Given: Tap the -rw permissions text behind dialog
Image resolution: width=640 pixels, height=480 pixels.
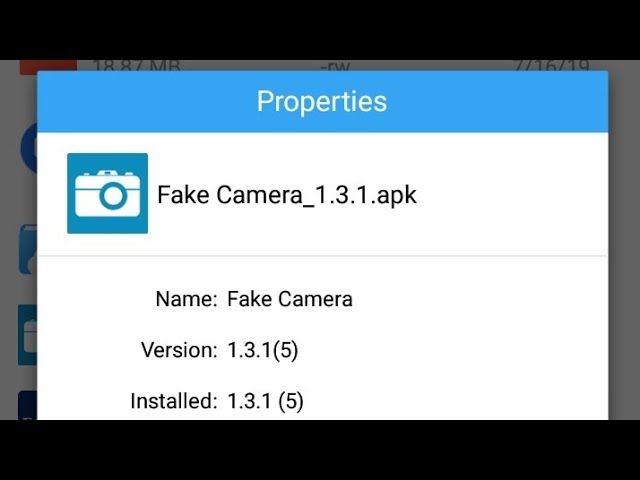Looking at the screenshot, I should click(x=336, y=67).
